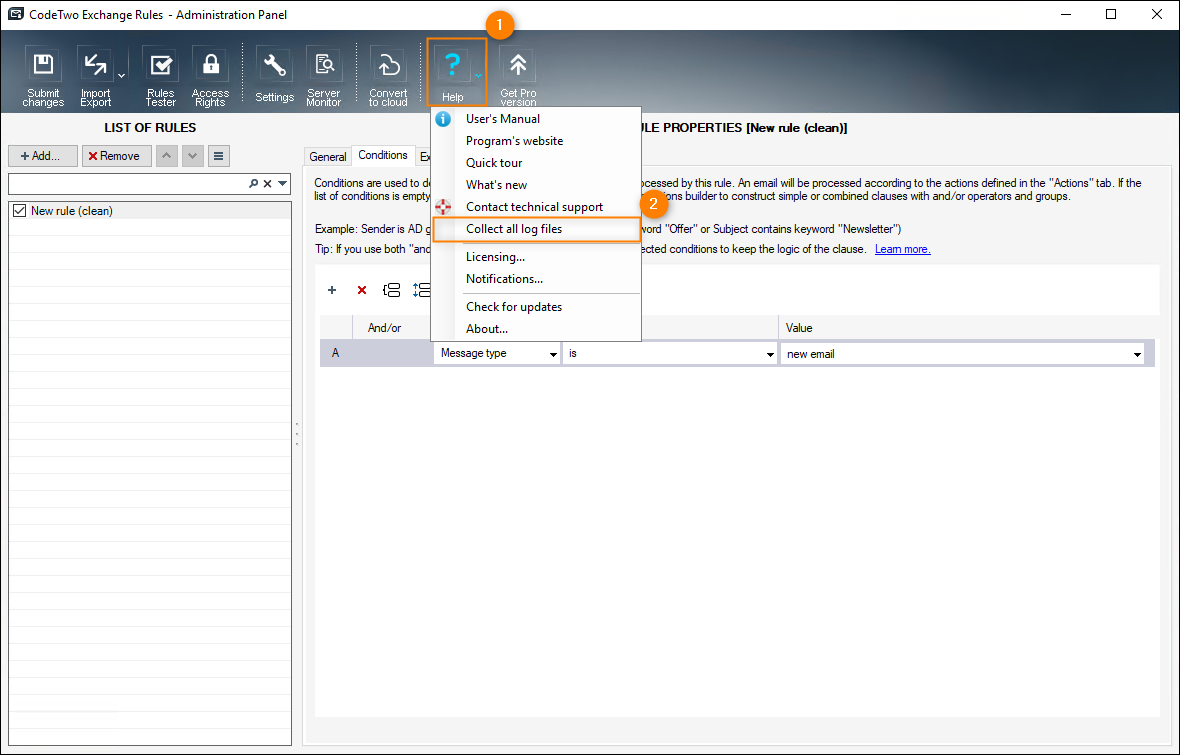Image resolution: width=1180 pixels, height=755 pixels.
Task: Start the Quick tour menu item
Action: [494, 163]
